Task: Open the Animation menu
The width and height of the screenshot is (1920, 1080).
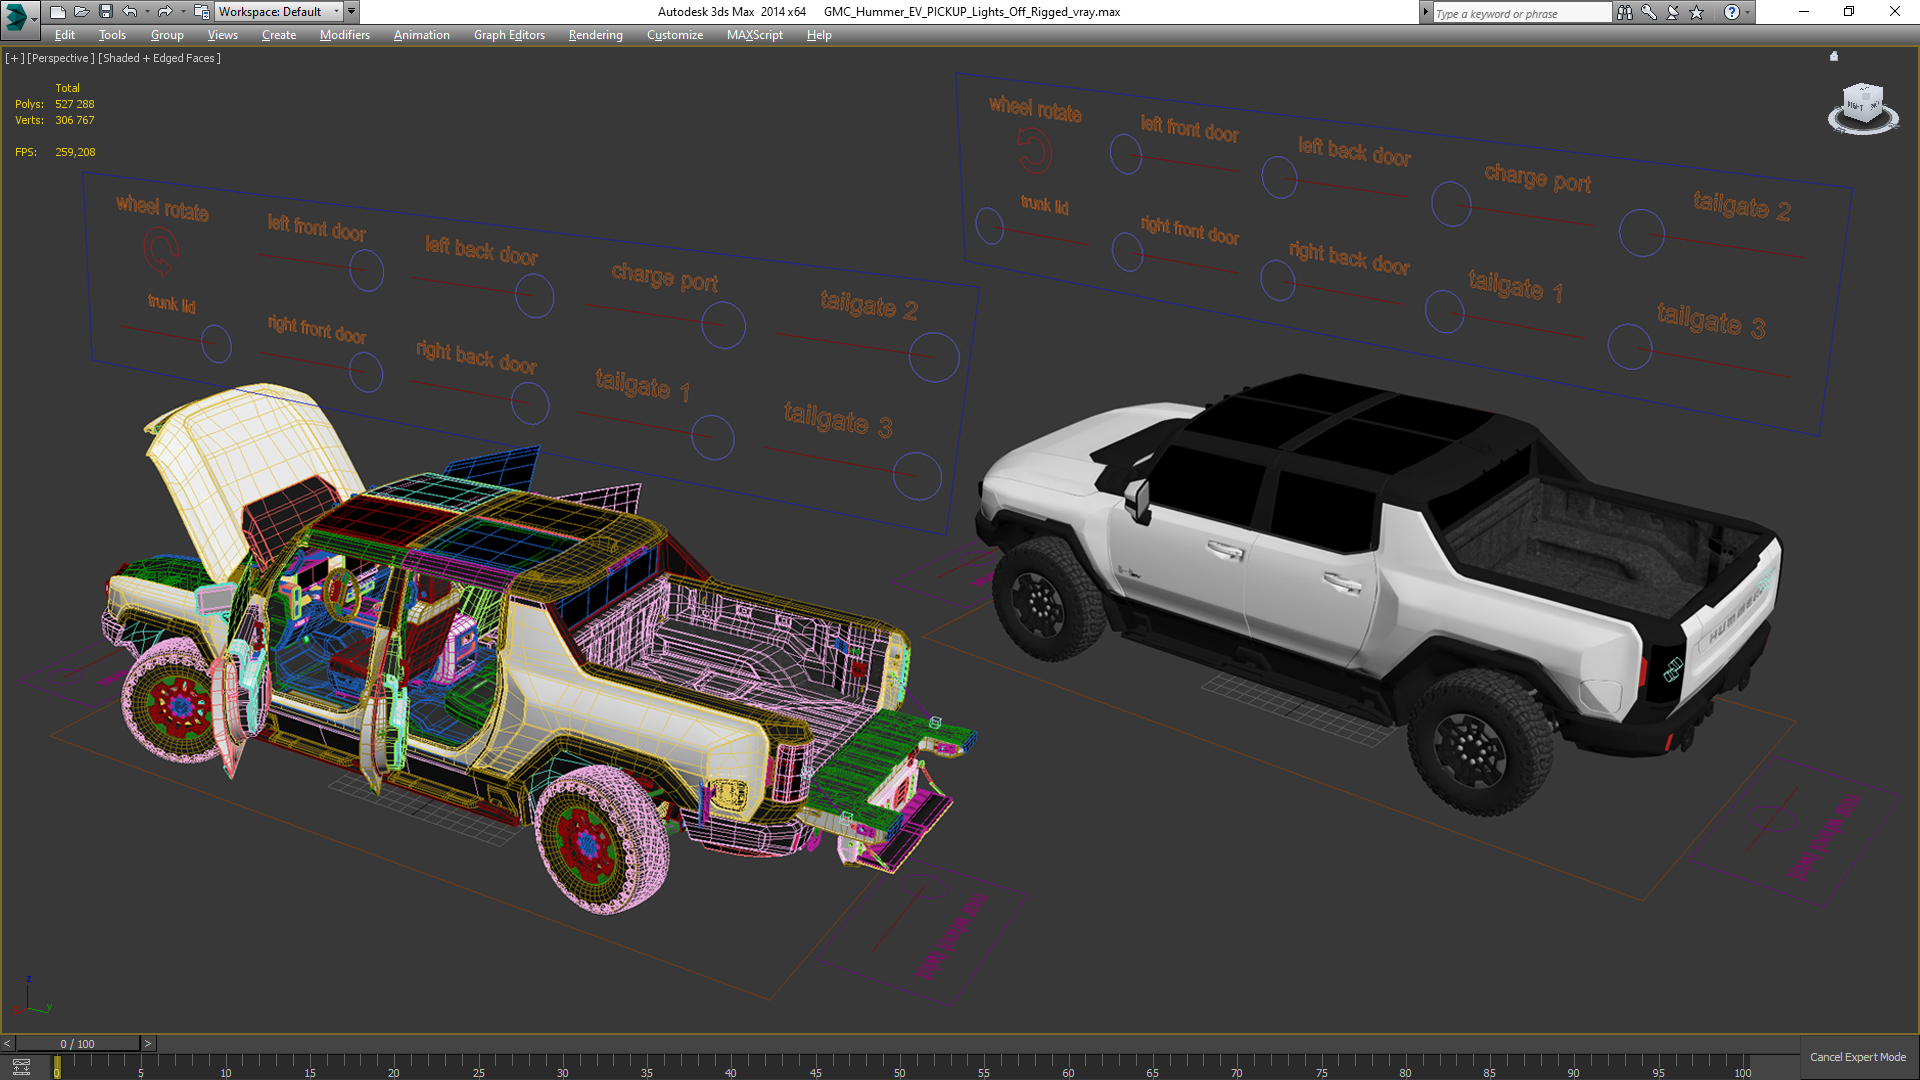Action: pos(421,35)
